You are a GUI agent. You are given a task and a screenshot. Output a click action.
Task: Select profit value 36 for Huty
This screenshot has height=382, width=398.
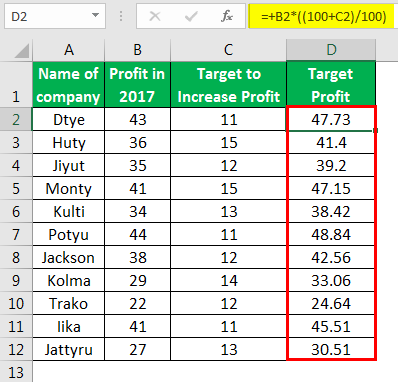[x=137, y=142]
